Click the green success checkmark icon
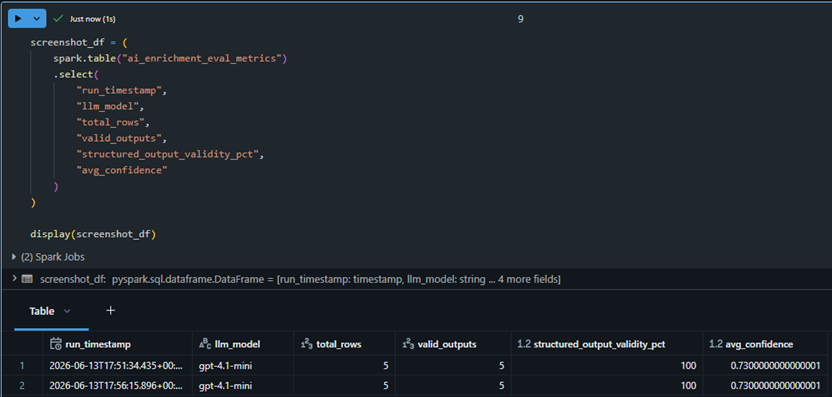Viewport: 832px width, 397px height. (58, 19)
